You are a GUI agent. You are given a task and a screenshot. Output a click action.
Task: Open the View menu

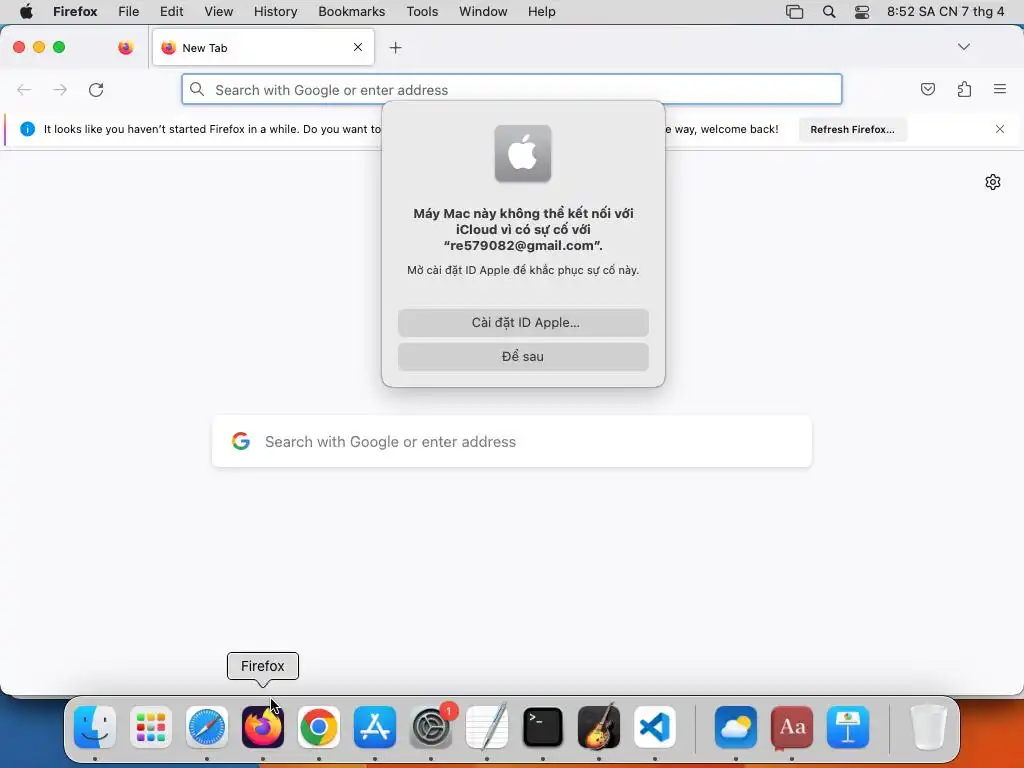tap(219, 12)
